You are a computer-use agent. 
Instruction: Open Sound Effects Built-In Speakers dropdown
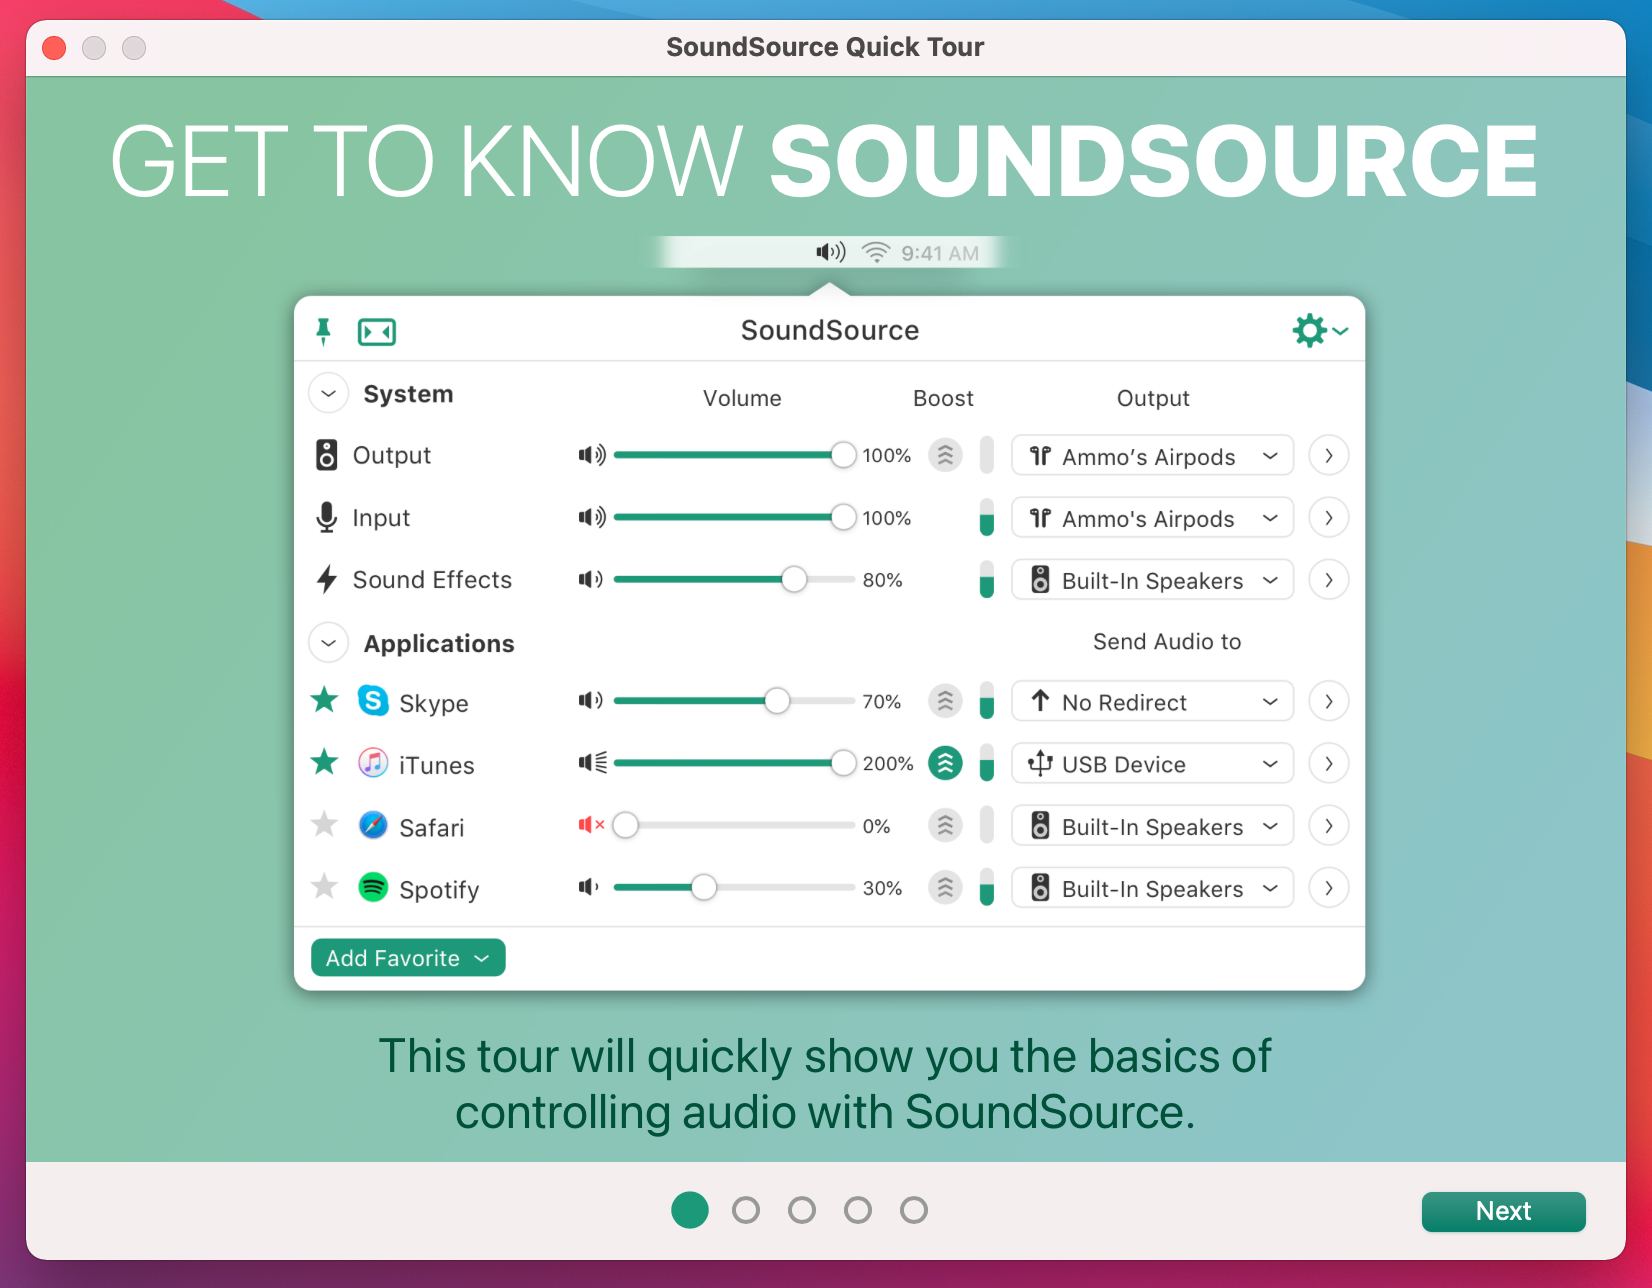click(x=1153, y=579)
